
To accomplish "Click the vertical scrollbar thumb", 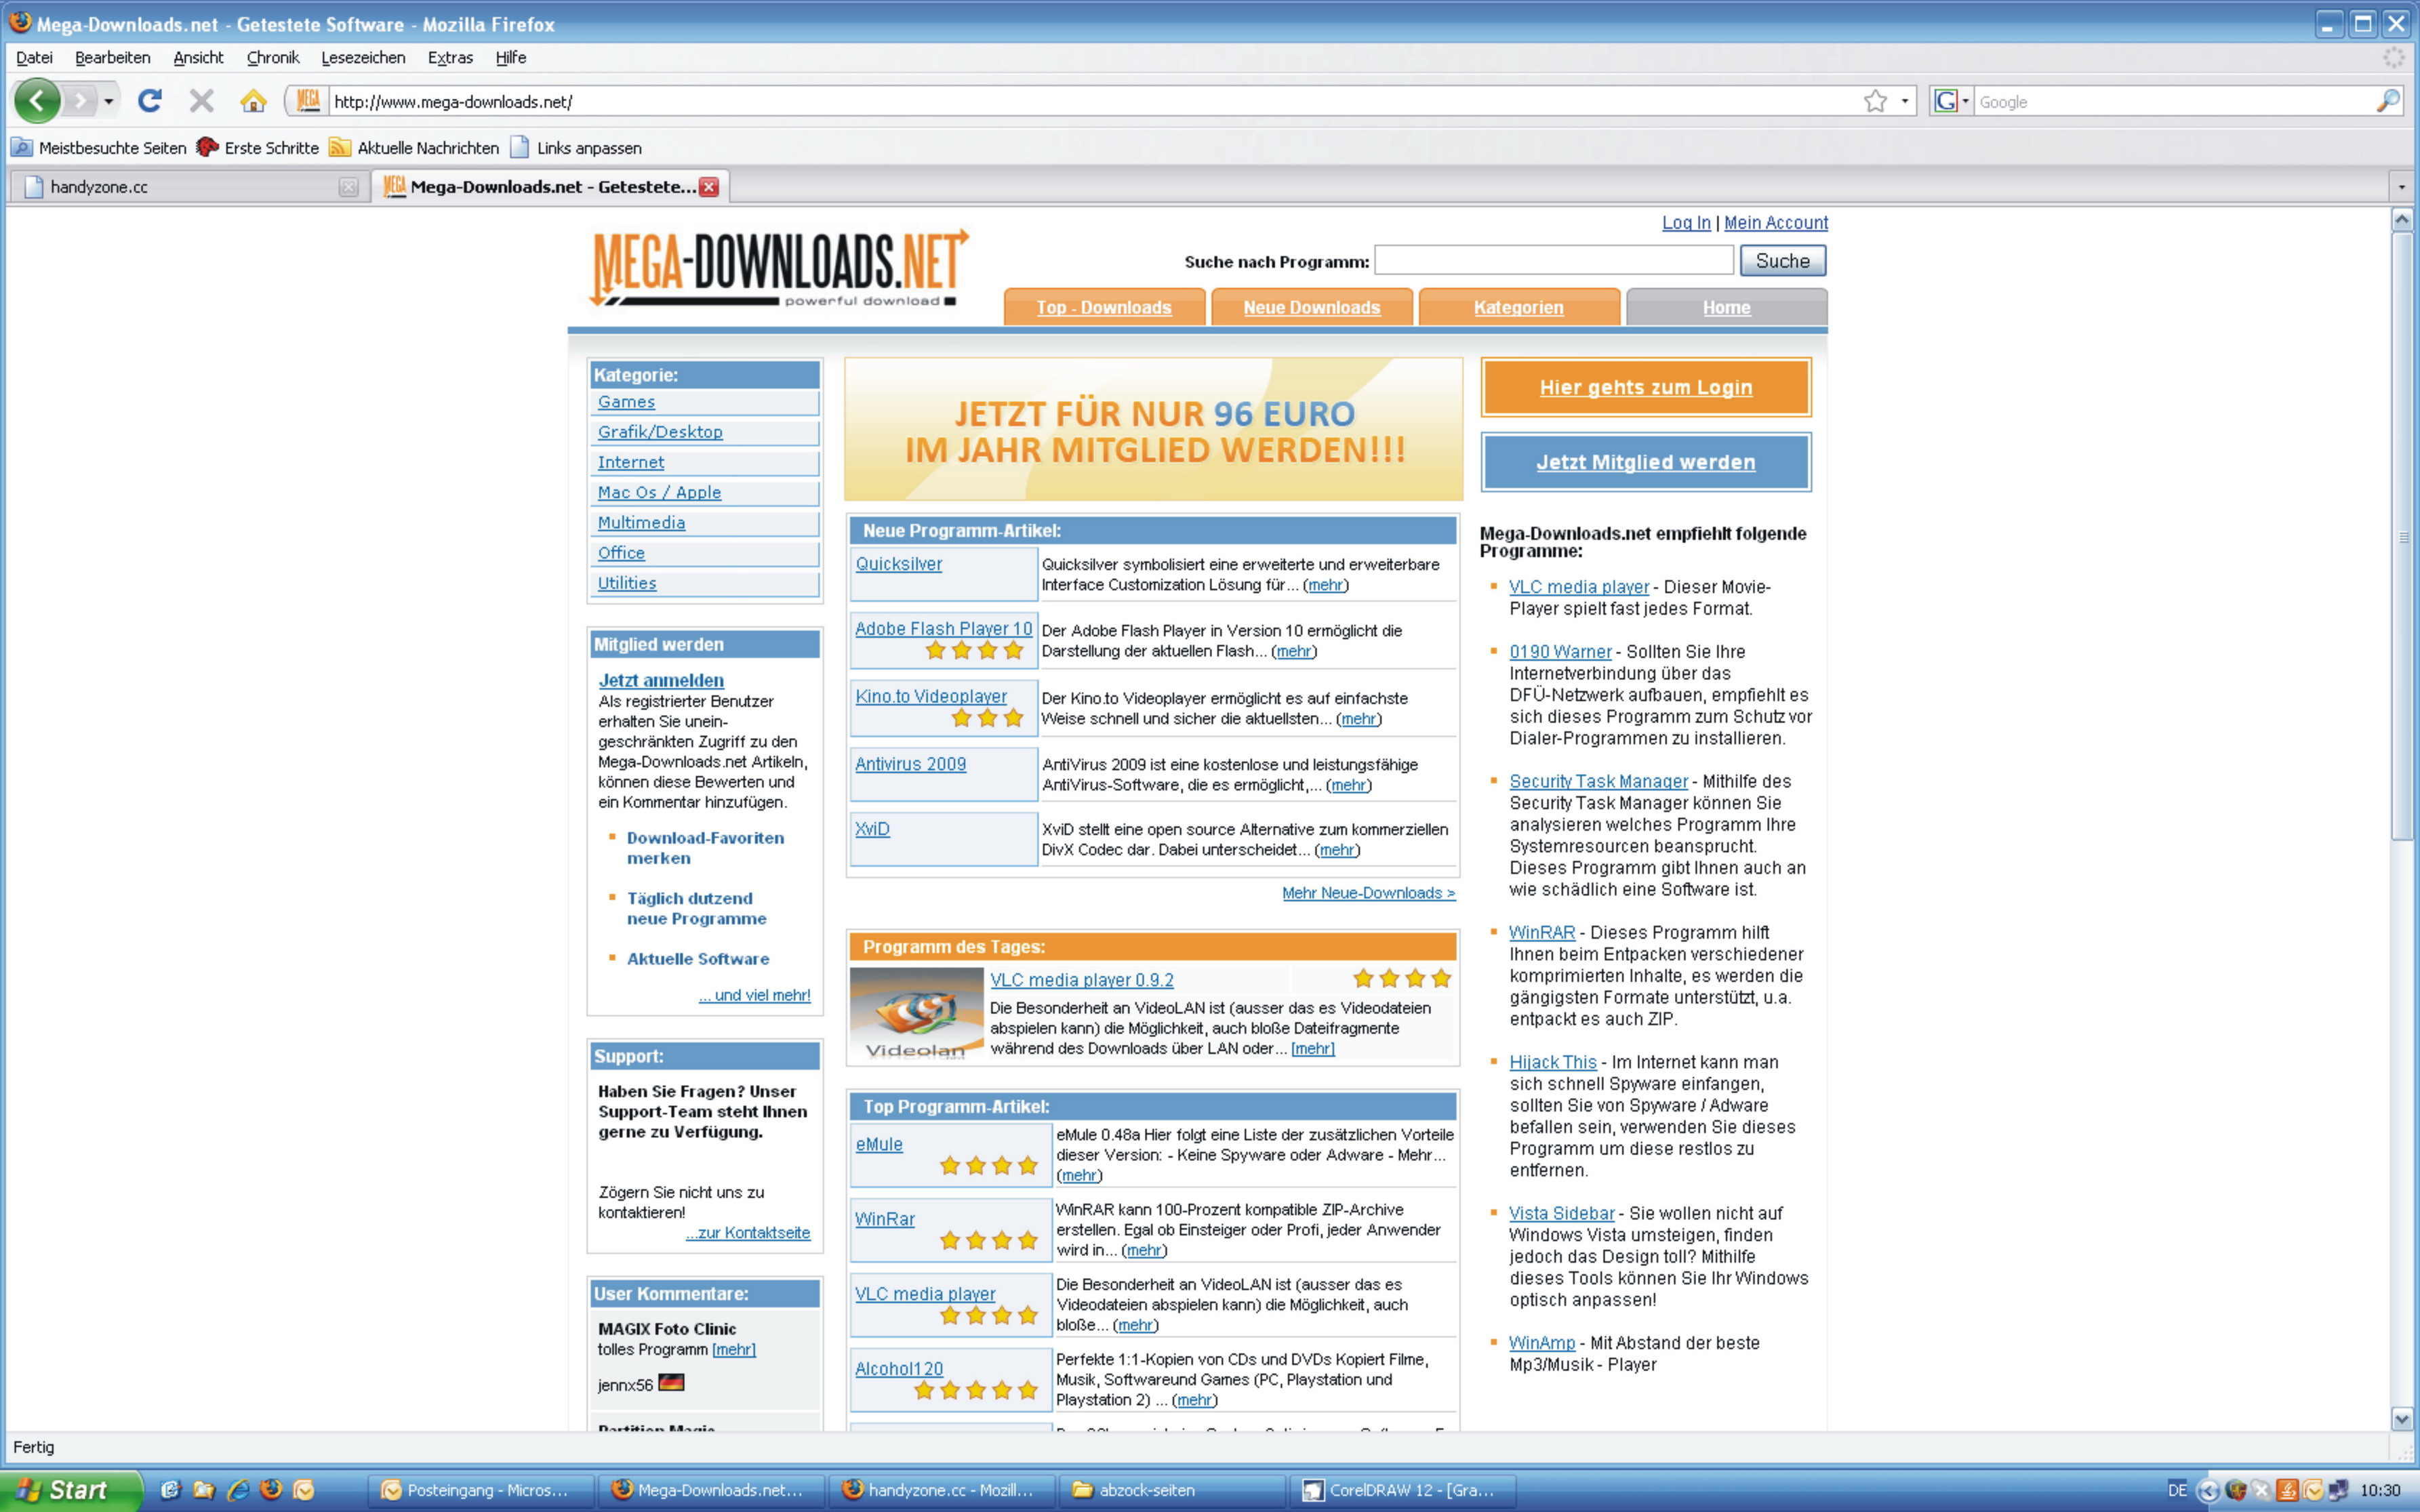I will coord(2402,536).
